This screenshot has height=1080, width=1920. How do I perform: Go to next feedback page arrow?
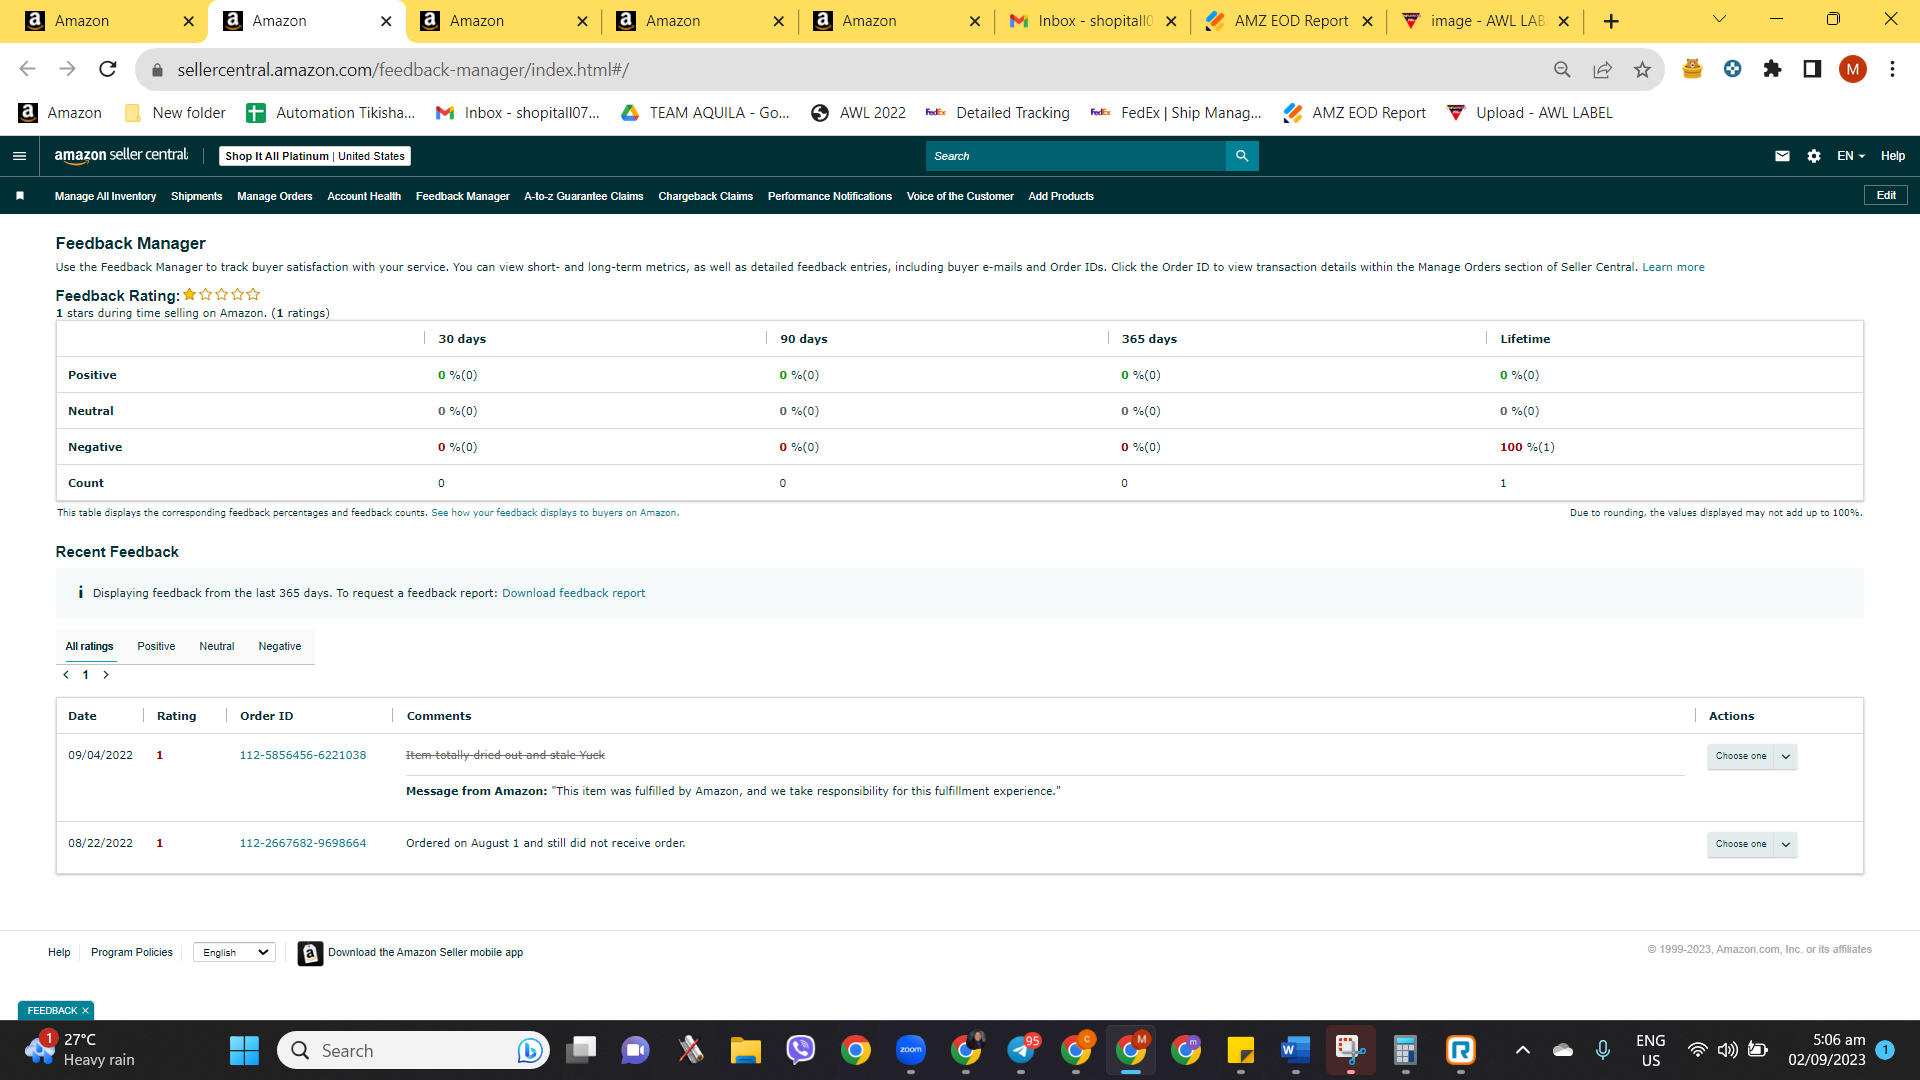(x=106, y=675)
